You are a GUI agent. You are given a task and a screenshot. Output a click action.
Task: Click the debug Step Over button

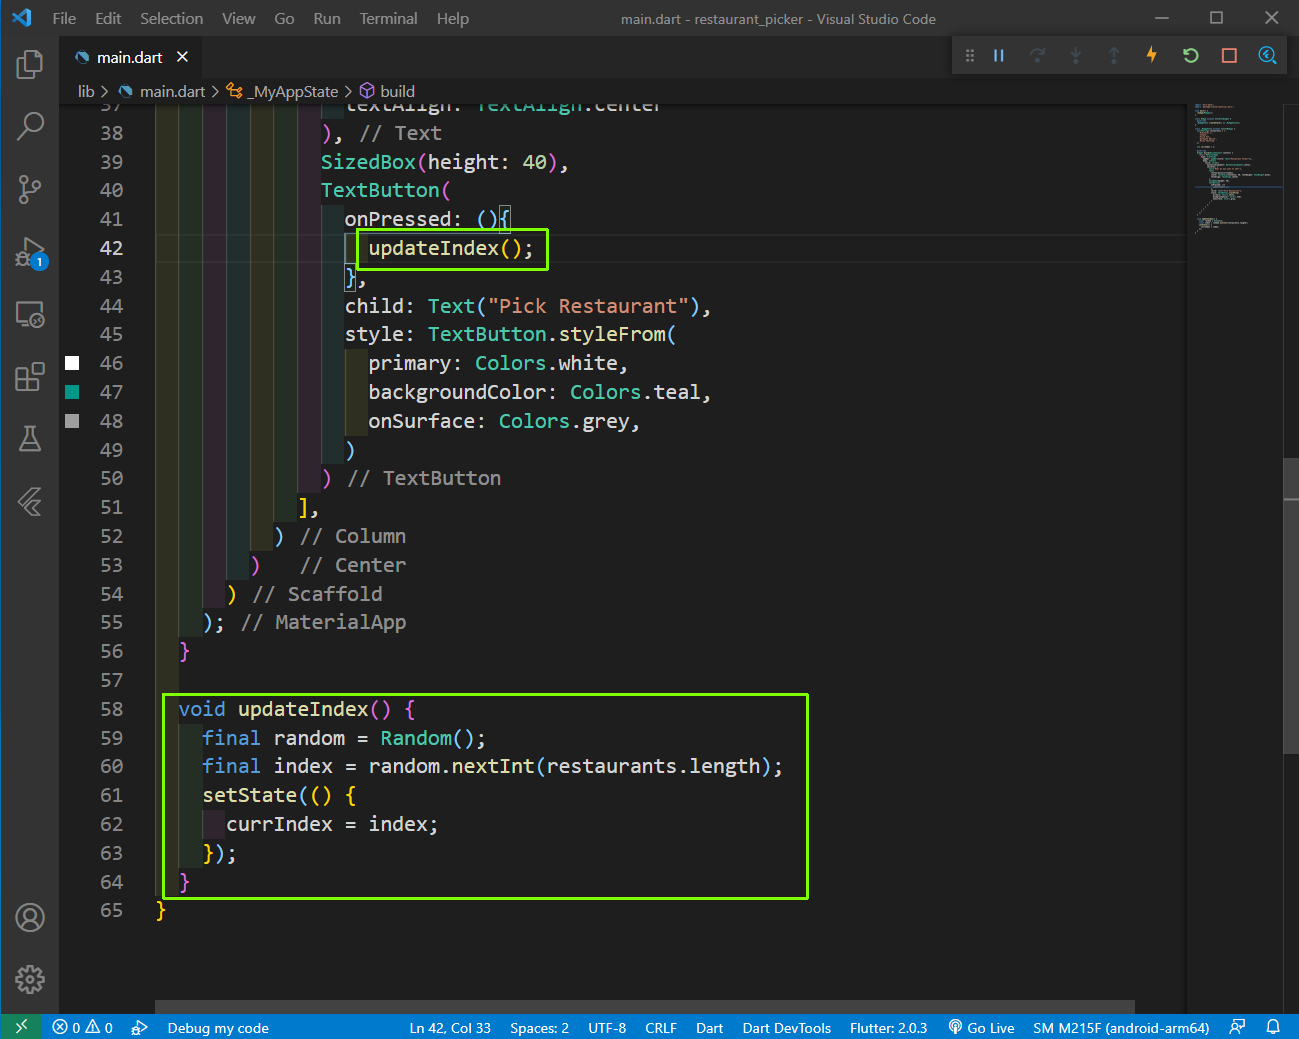(1037, 55)
